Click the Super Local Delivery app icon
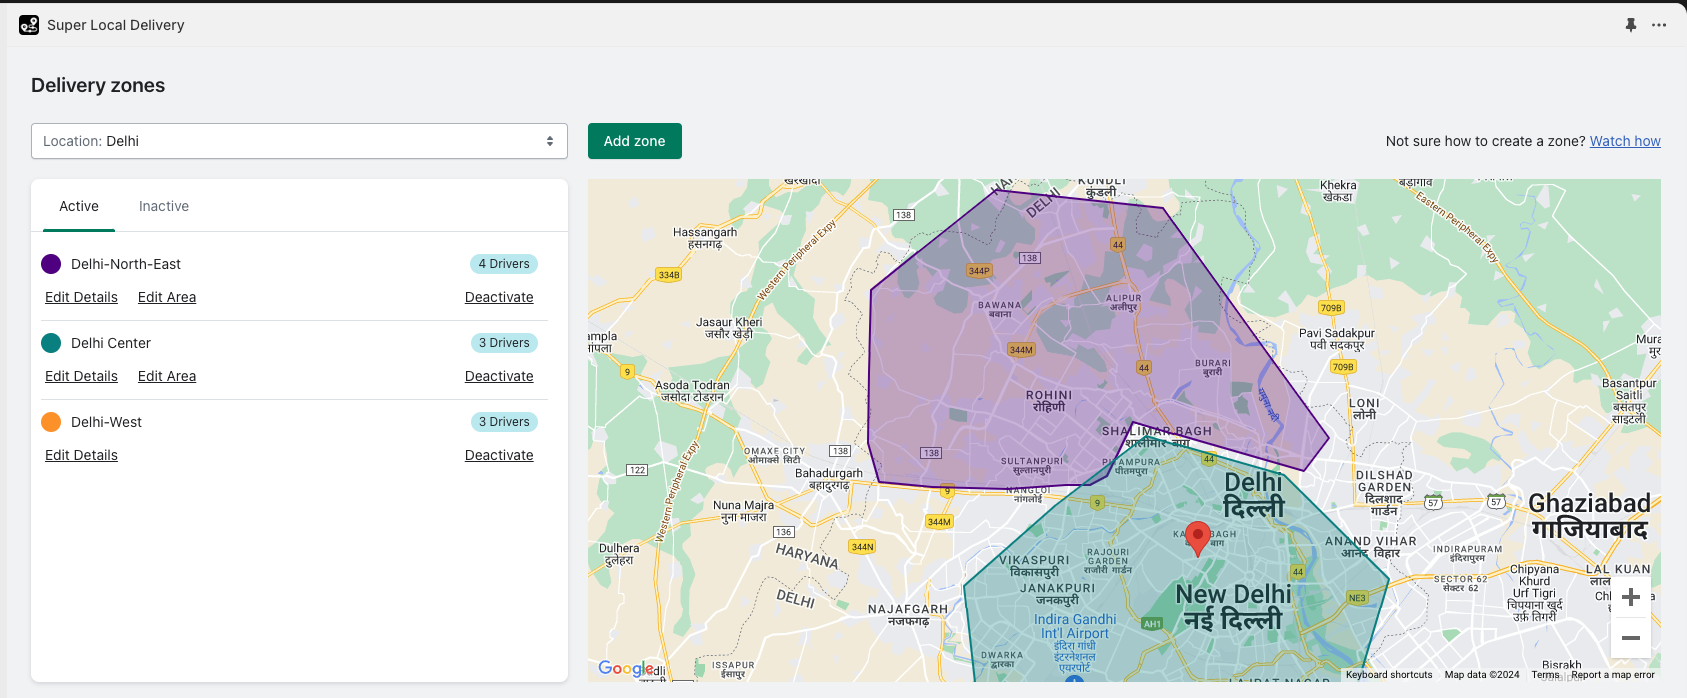Viewport: 1687px width, 698px height. point(29,25)
